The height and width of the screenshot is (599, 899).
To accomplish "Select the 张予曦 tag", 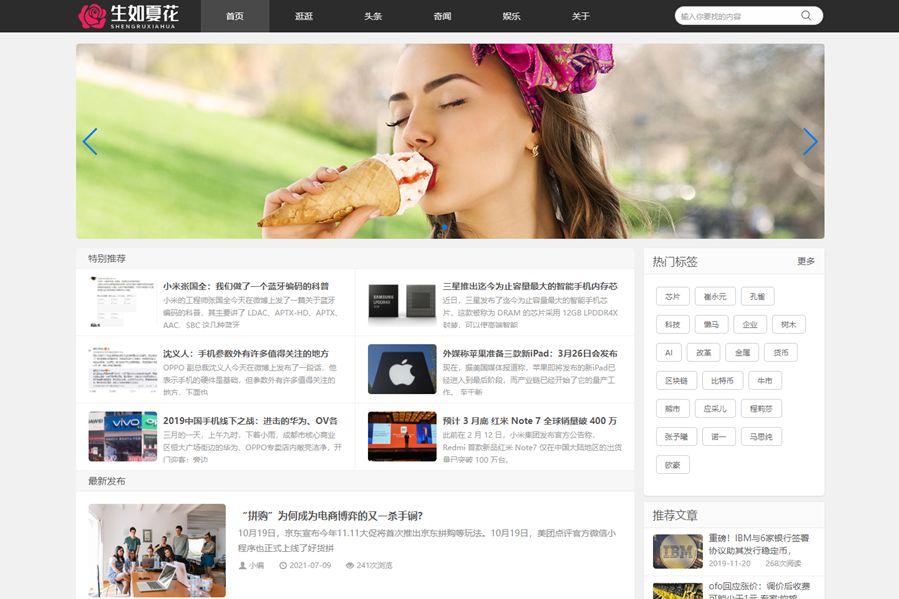I will click(x=677, y=437).
